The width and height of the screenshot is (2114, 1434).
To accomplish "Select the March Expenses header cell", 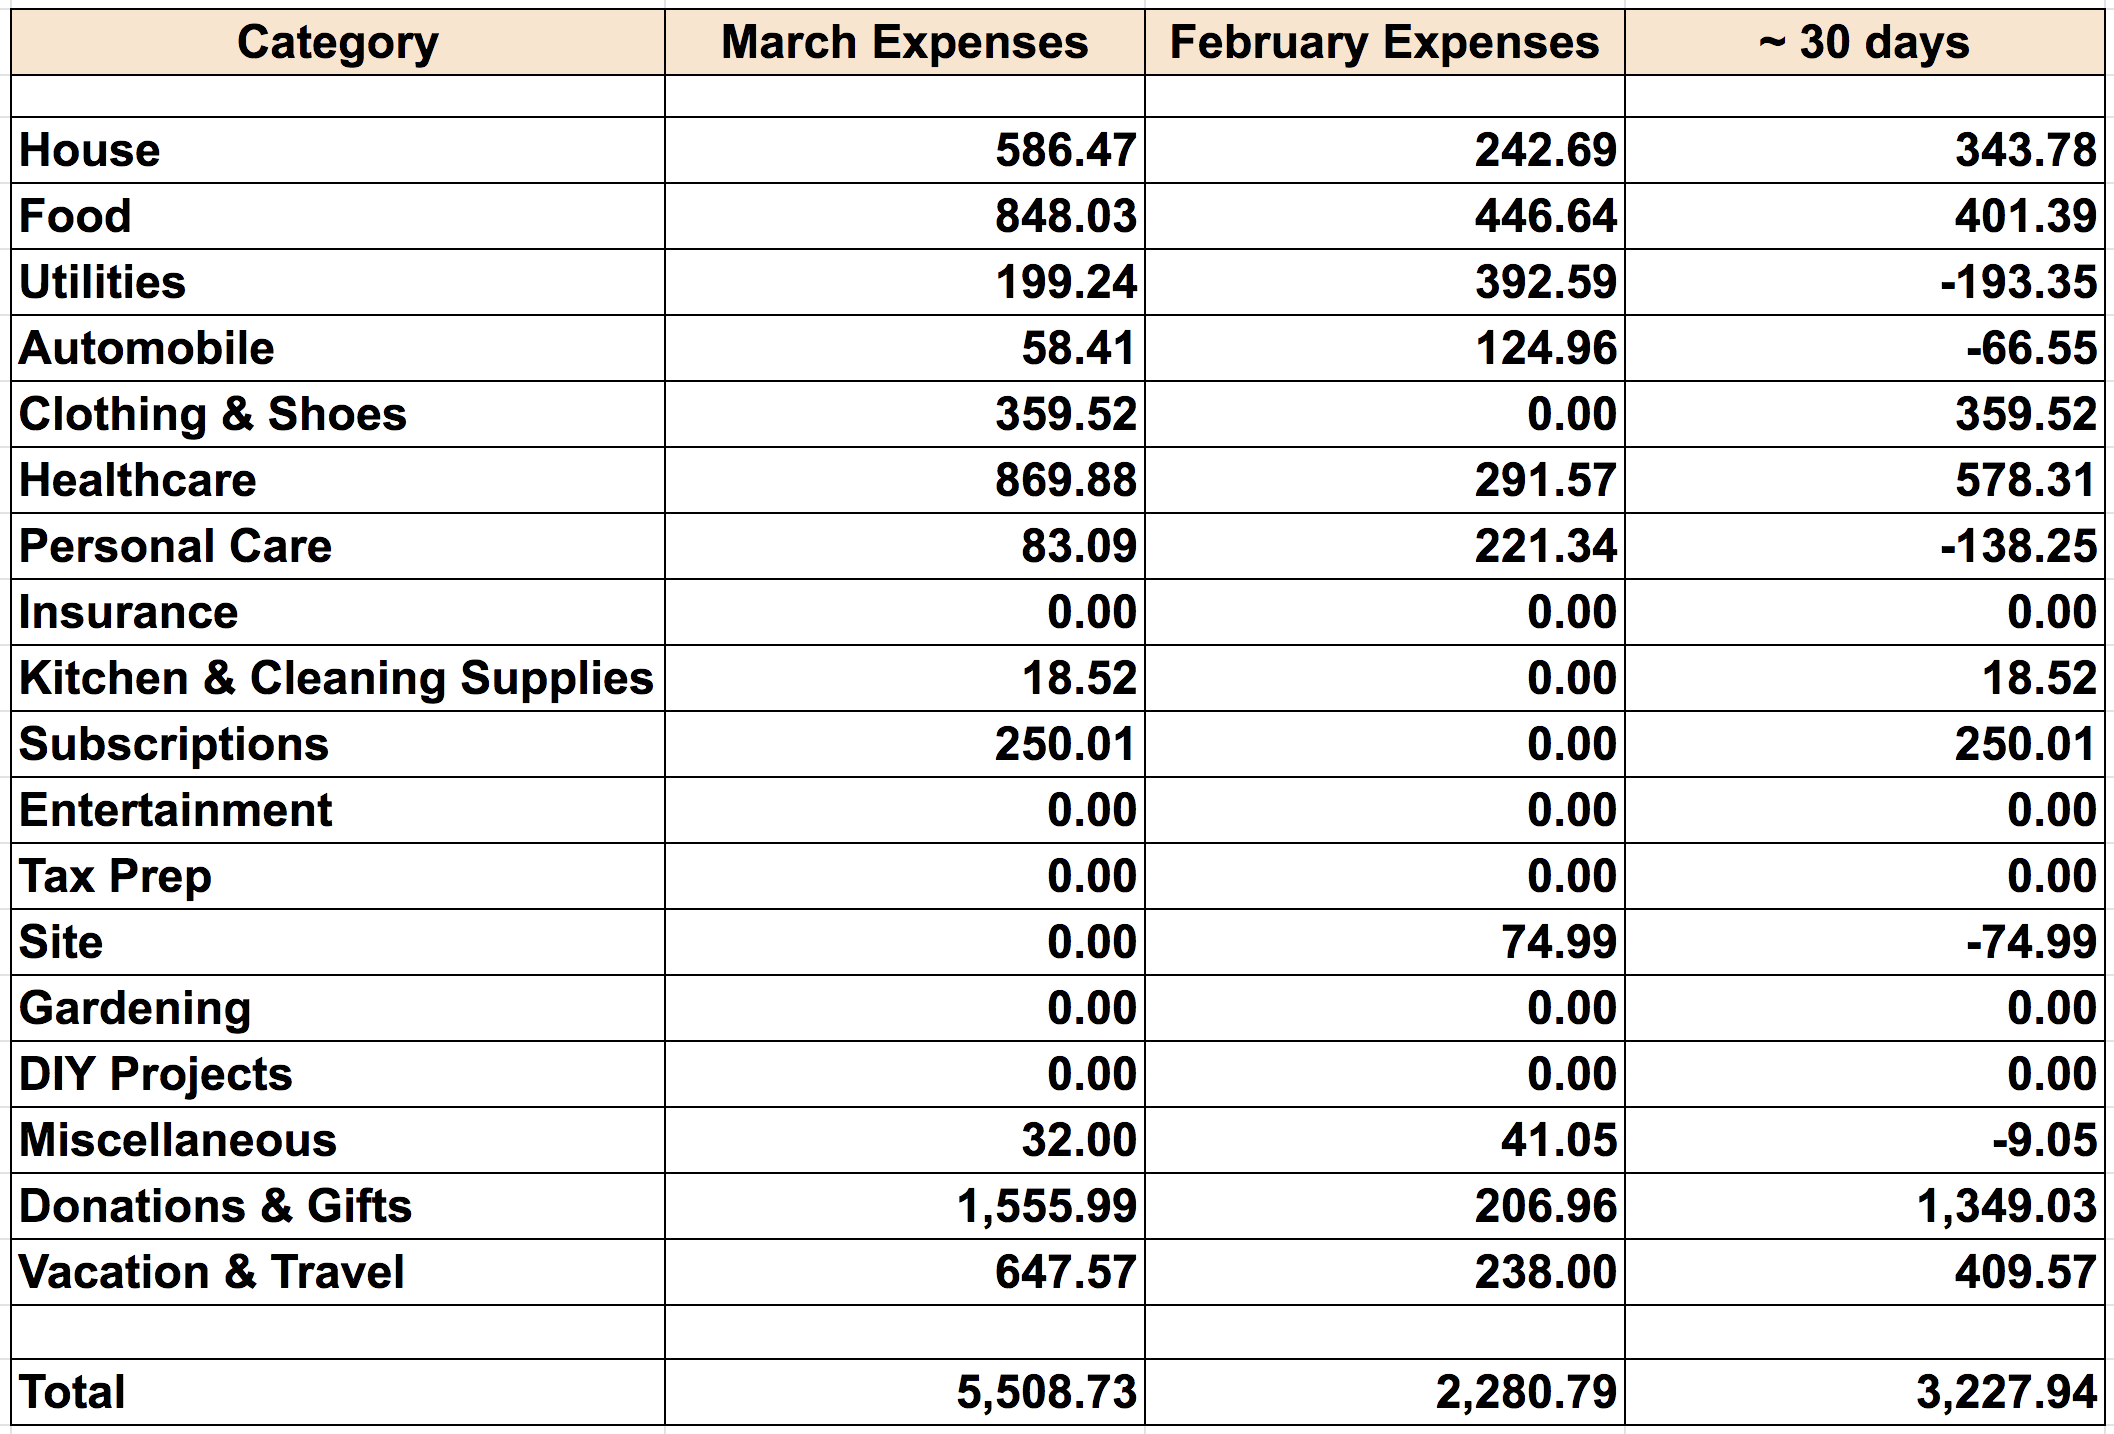I will coord(904,43).
